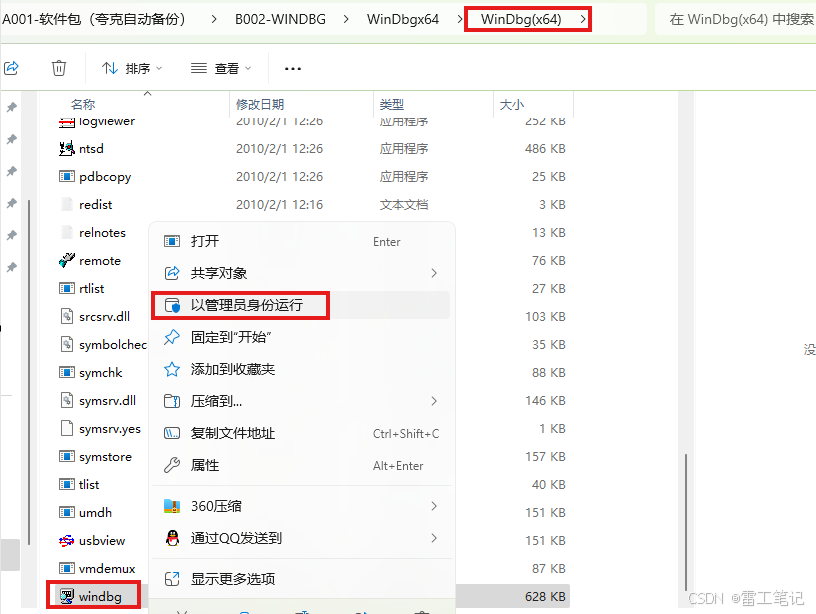
Task: Click the navigation pane scrollbar
Action: click(x=29, y=372)
